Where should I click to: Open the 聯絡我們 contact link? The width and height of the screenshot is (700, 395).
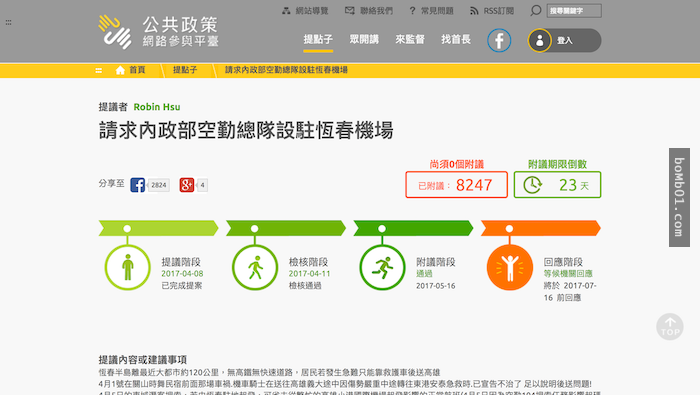coord(369,11)
